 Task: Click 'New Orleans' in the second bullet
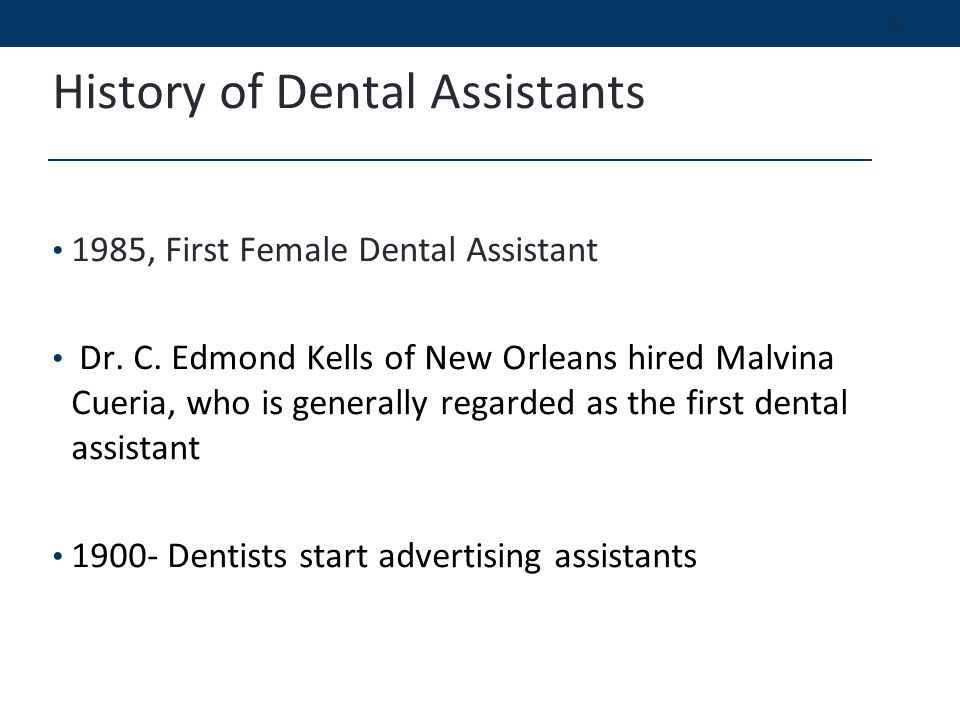[521, 358]
